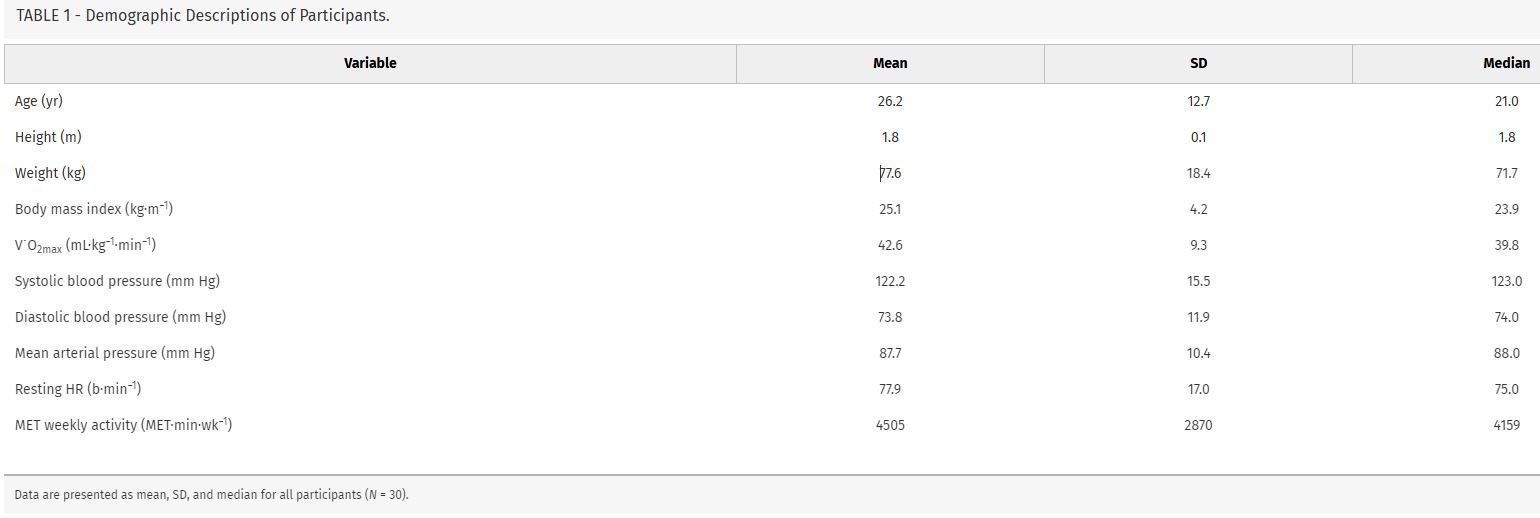Click the MET mean value 4505
The width and height of the screenshot is (1540, 518).
pos(890,425)
